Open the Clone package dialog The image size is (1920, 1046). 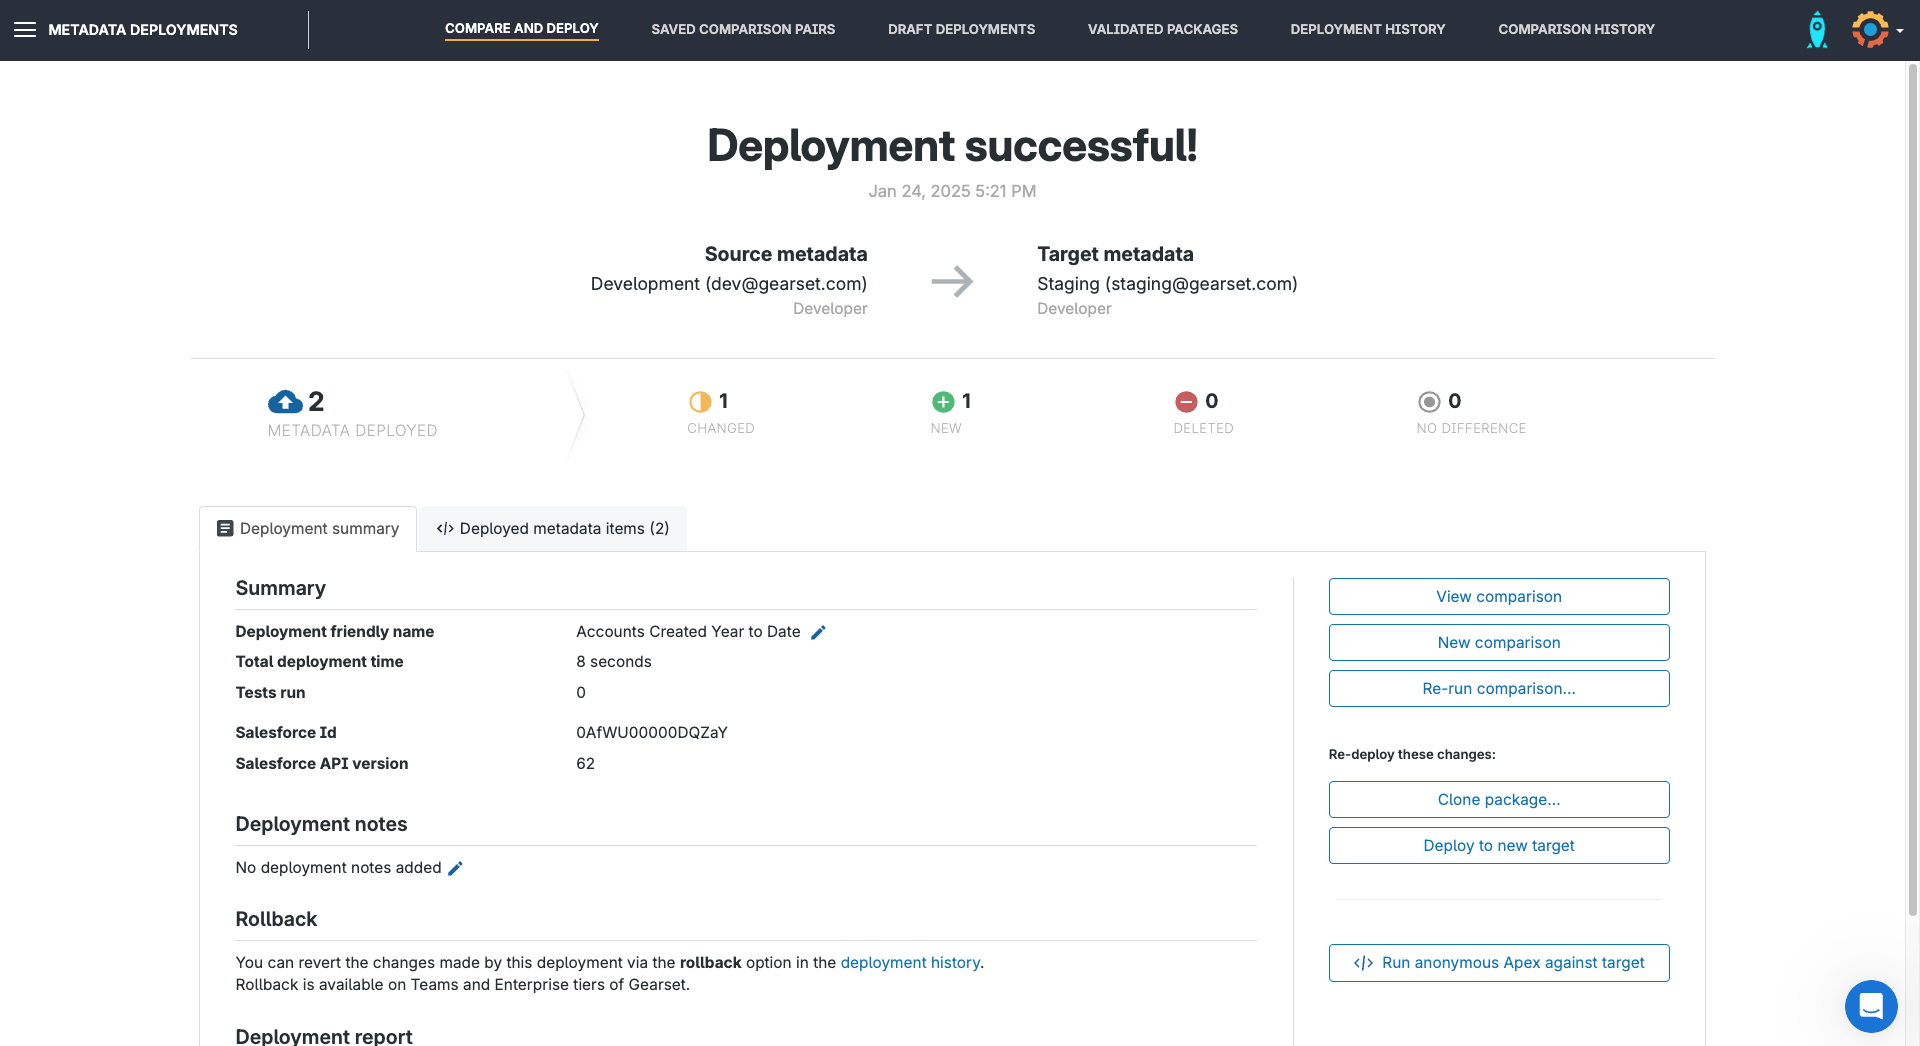pyautogui.click(x=1498, y=799)
